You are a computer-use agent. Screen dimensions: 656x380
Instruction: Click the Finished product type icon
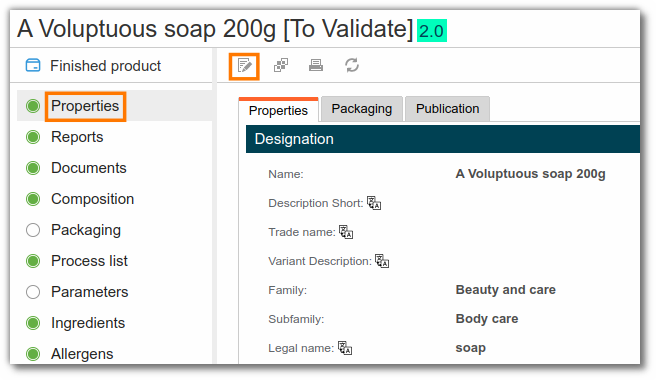[x=33, y=66]
